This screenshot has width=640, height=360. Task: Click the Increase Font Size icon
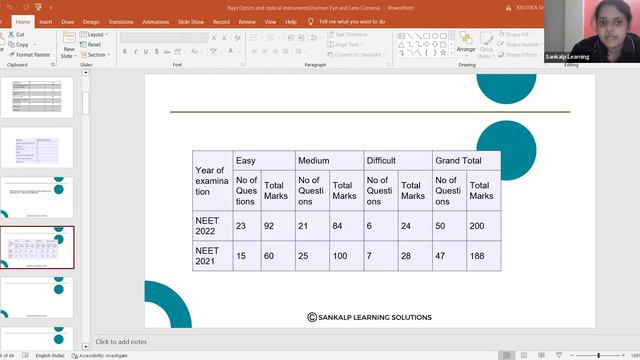click(x=214, y=38)
